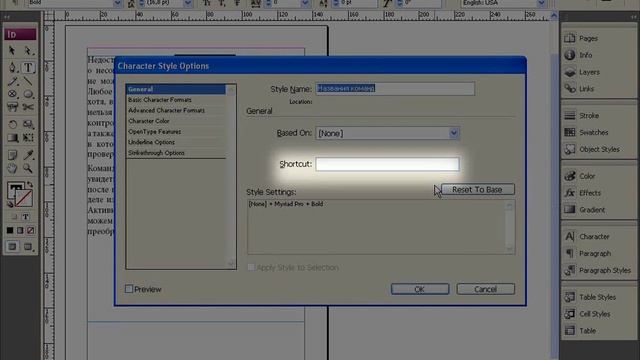Select the Free Transform tool

pos(28,138)
